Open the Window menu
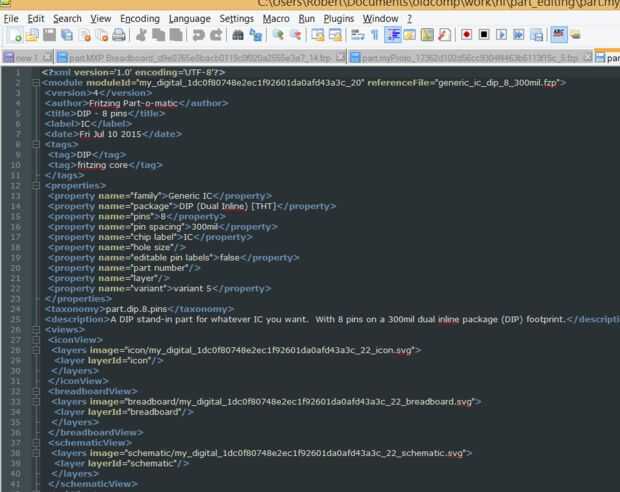This screenshot has height=492, width=620. point(380,19)
